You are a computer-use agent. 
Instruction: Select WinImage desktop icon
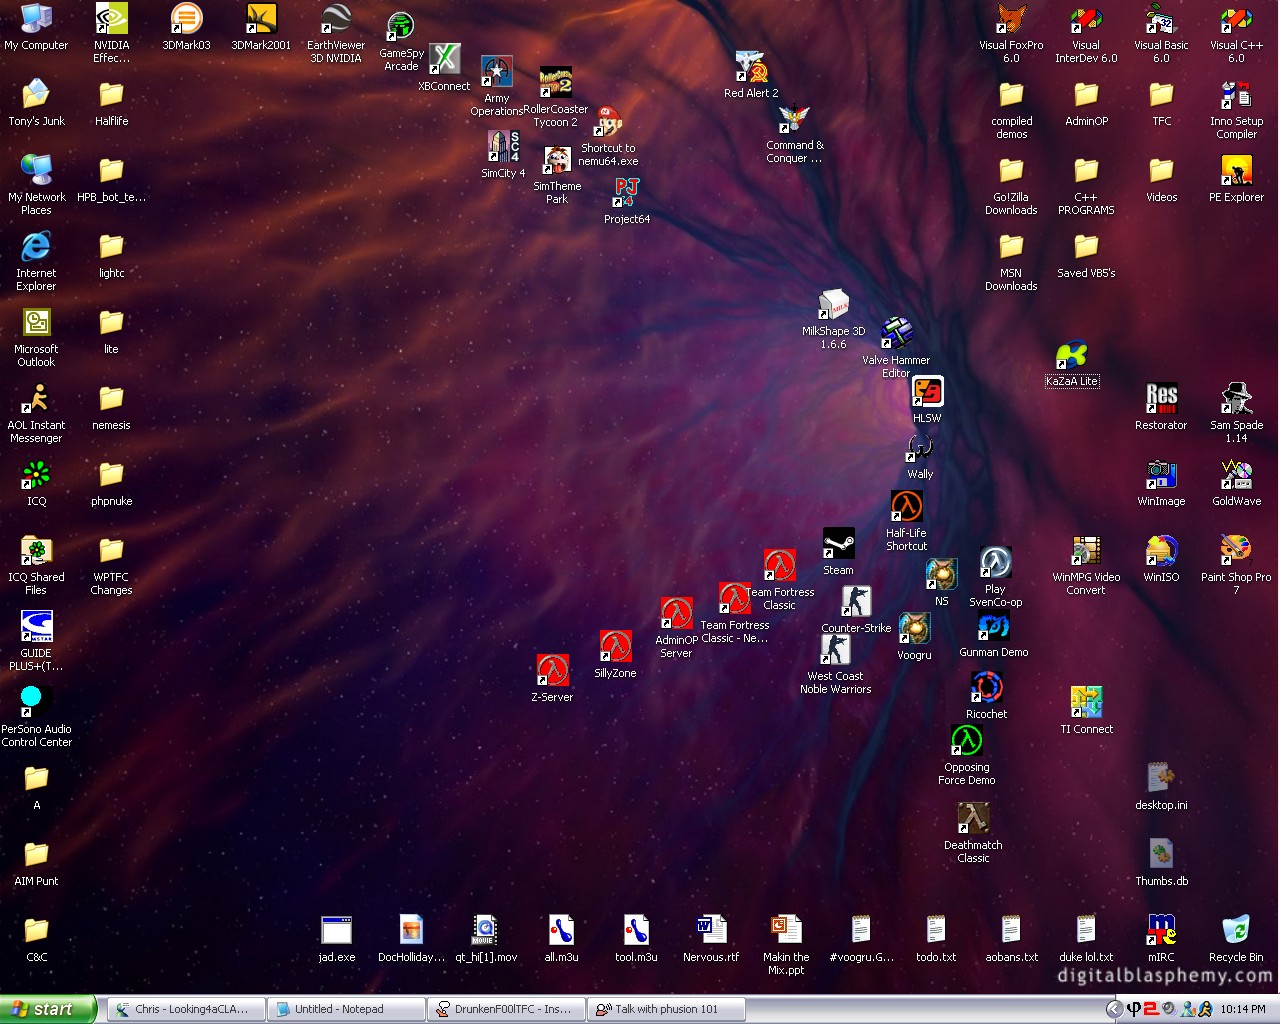(x=1161, y=483)
